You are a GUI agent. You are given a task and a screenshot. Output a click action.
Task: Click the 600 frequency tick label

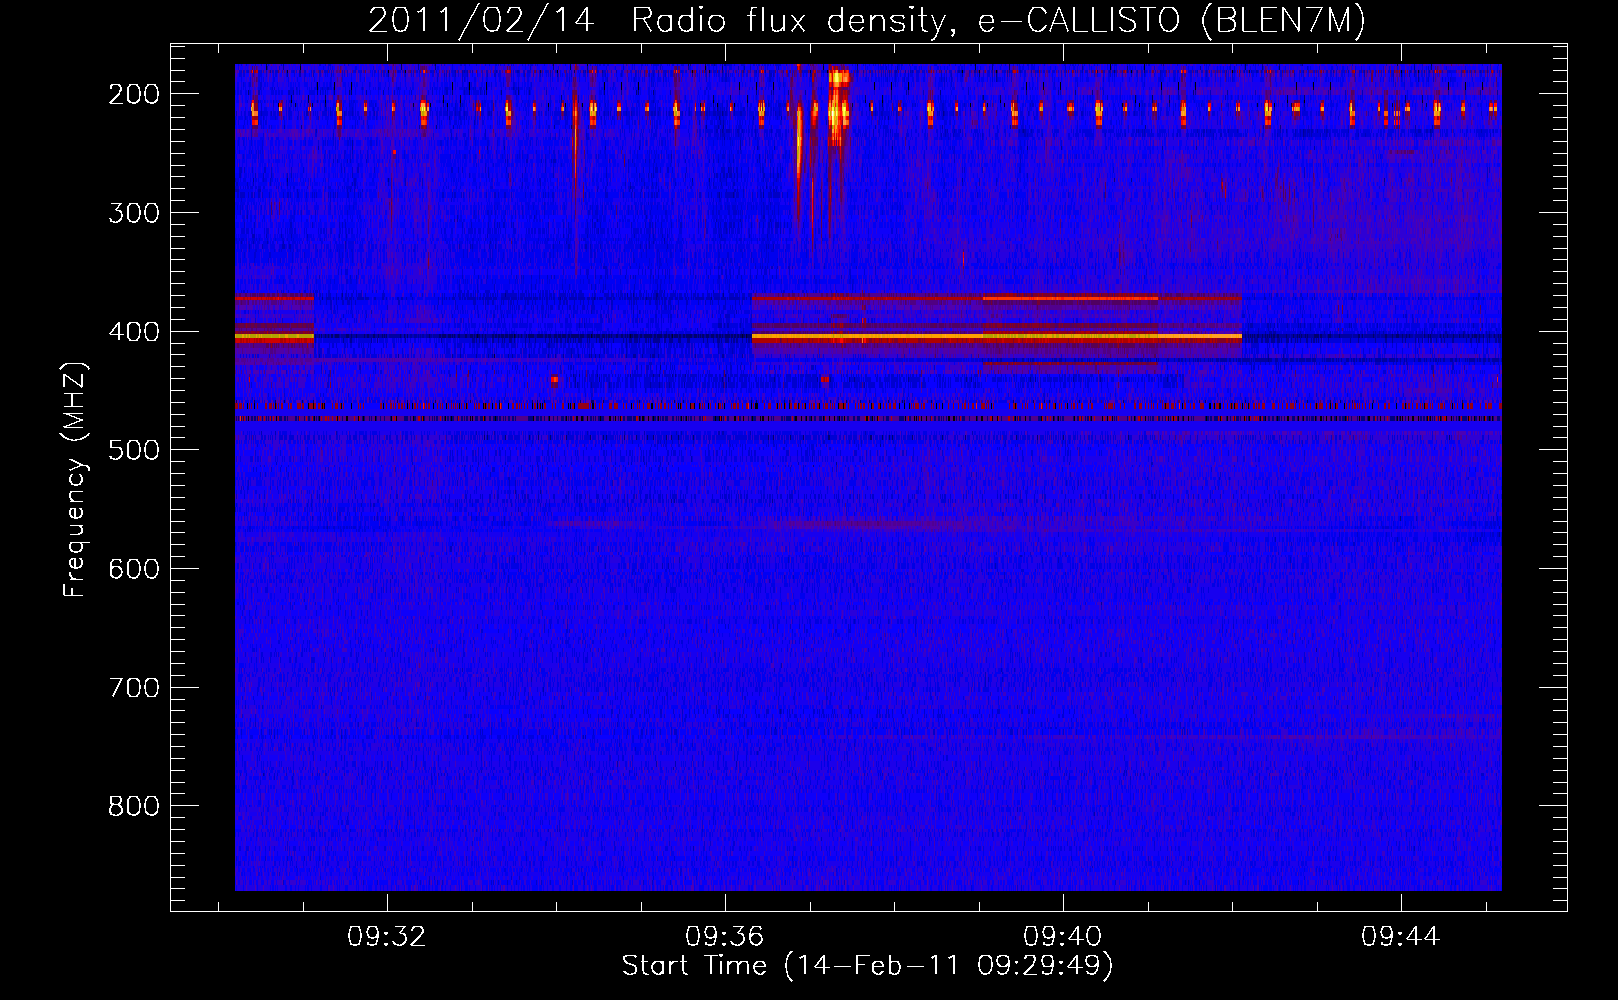coord(134,569)
